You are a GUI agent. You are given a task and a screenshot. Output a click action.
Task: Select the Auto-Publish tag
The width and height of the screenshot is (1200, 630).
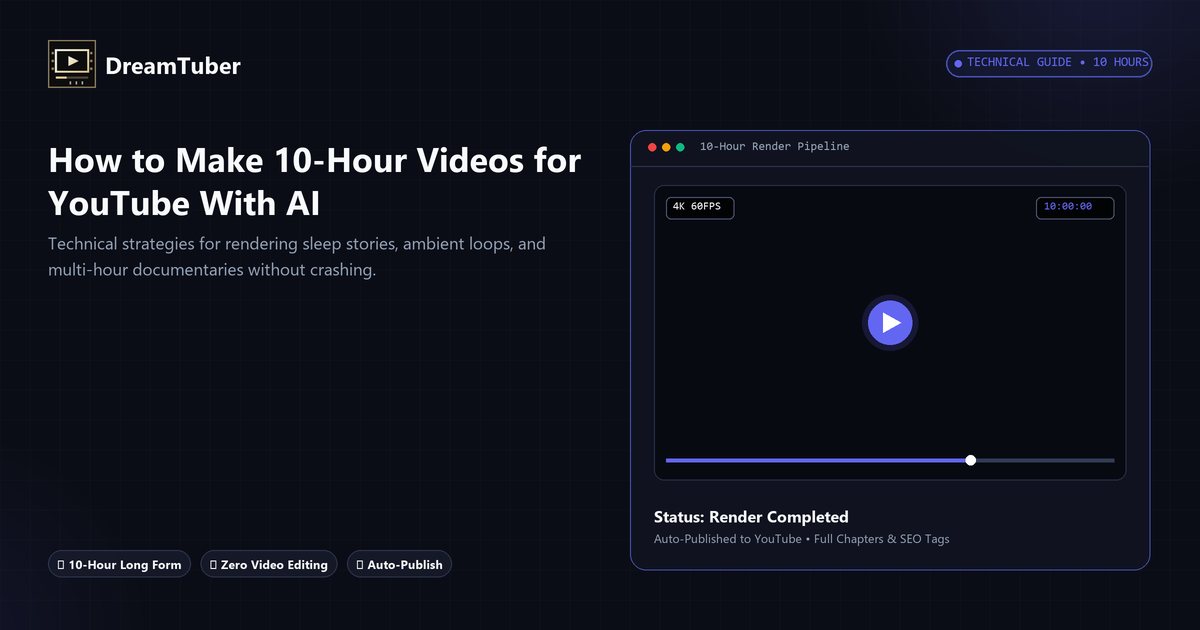(x=400, y=564)
